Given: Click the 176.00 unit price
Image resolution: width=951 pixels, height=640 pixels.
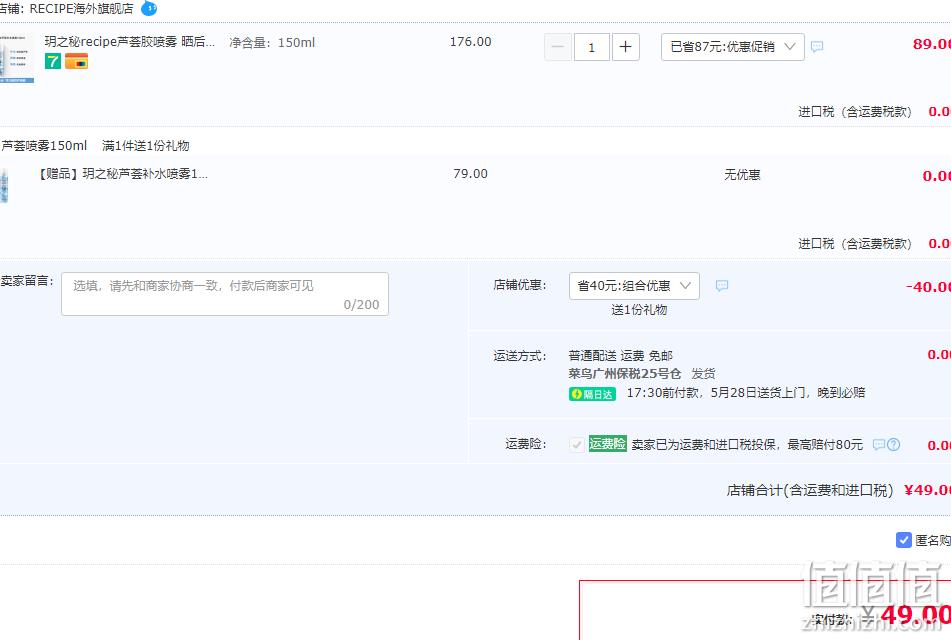Looking at the screenshot, I should click(x=471, y=42).
